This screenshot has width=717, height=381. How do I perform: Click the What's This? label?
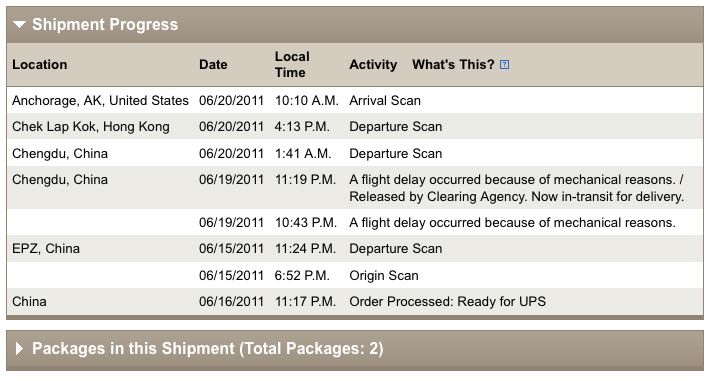coord(453,64)
